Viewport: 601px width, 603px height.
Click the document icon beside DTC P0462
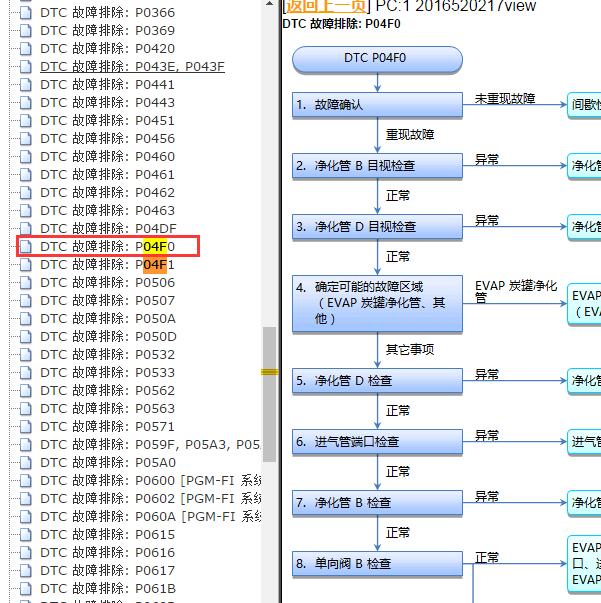click(x=25, y=193)
